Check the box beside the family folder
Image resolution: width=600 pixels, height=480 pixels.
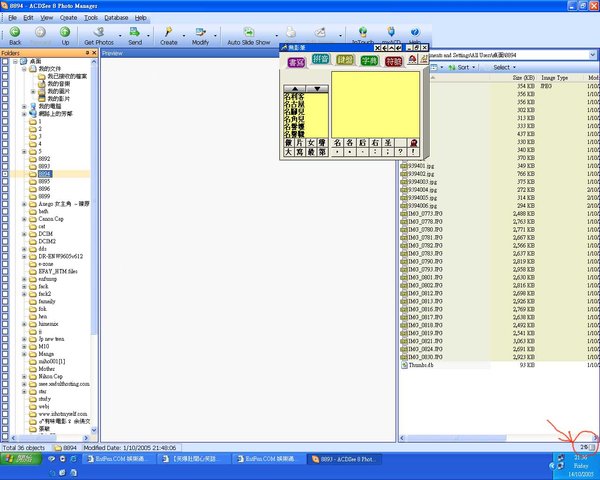tap(5, 302)
